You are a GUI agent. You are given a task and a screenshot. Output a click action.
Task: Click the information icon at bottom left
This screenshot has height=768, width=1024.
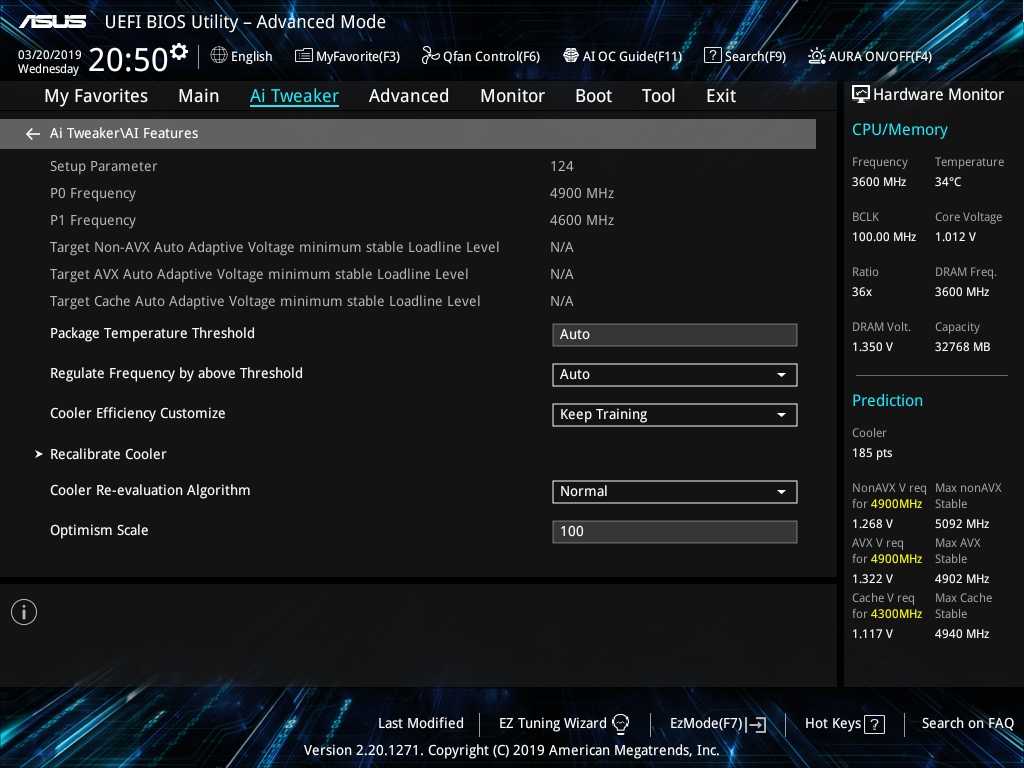(x=24, y=612)
